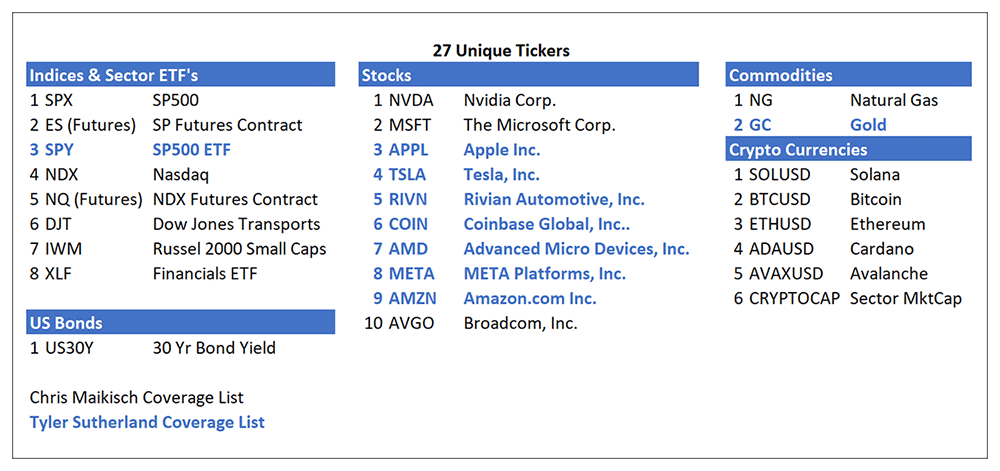Click Coinbase Global, Inc. entry
Screen dimensions: 1000x471
coord(546,224)
